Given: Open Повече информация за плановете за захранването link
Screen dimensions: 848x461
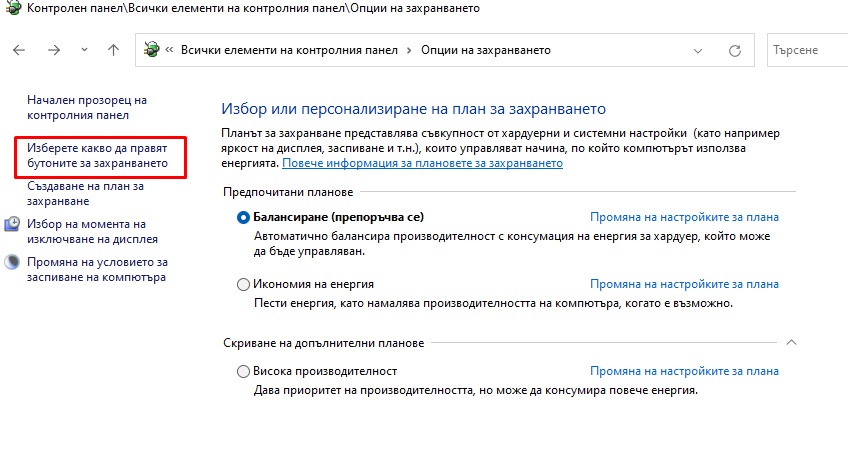Looking at the screenshot, I should pyautogui.click(x=422, y=163).
